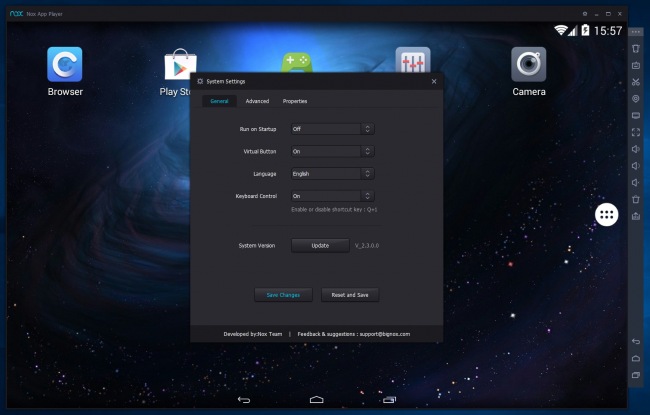Tap Android navigation bar home button
Viewport: 650px width, 415px height.
316,400
